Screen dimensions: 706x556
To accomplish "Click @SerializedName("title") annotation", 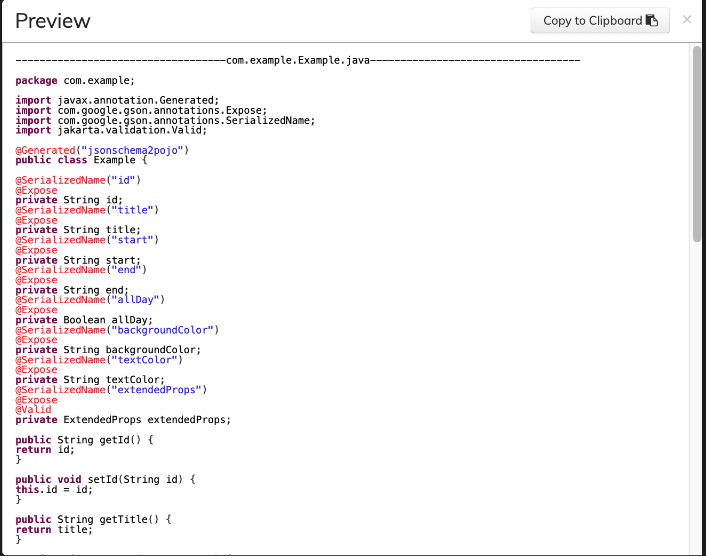I will tap(87, 210).
